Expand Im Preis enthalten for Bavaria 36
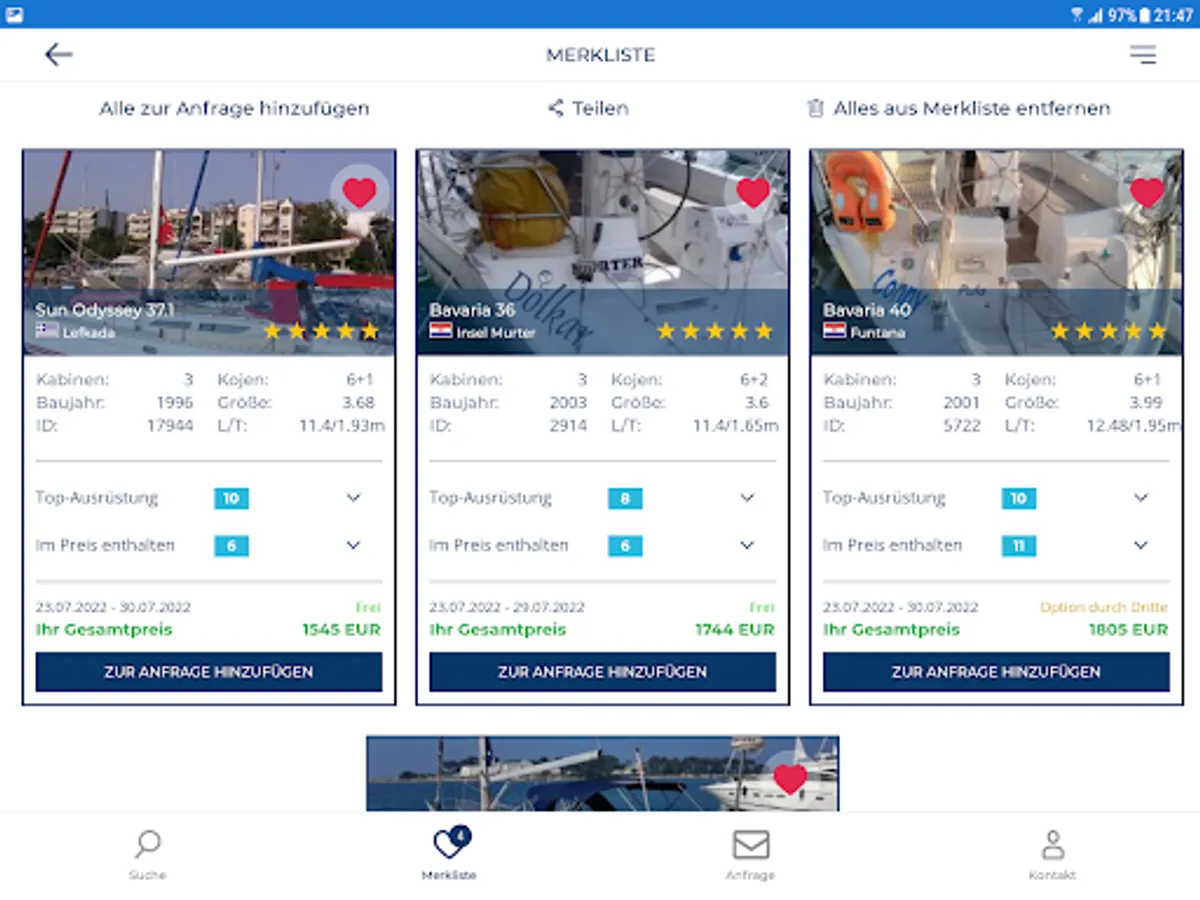This screenshot has width=1200, height=900. [x=747, y=545]
